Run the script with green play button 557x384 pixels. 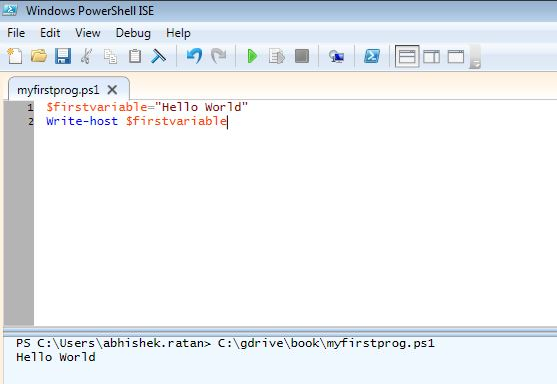point(252,56)
